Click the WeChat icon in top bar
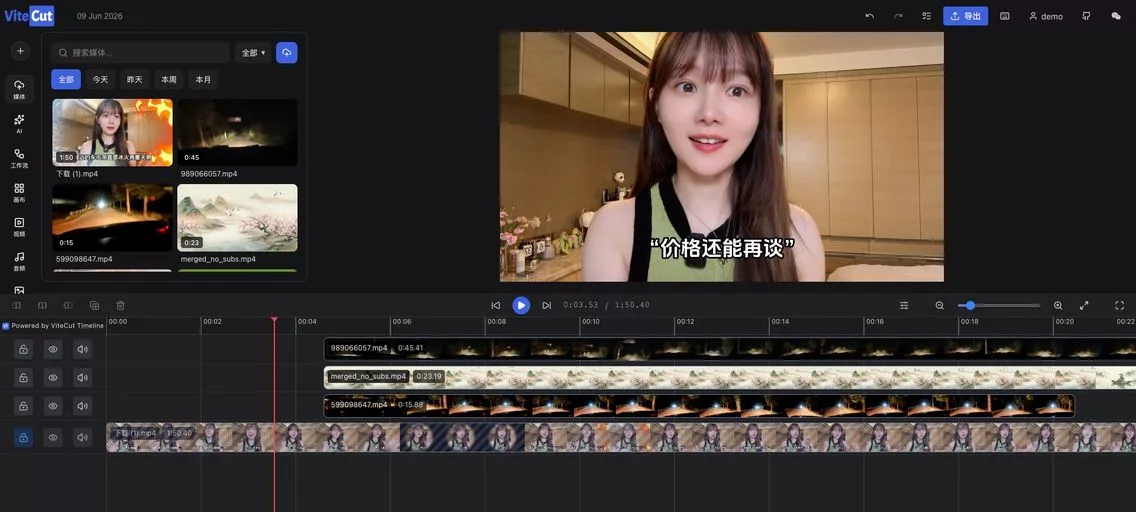 1116,16
